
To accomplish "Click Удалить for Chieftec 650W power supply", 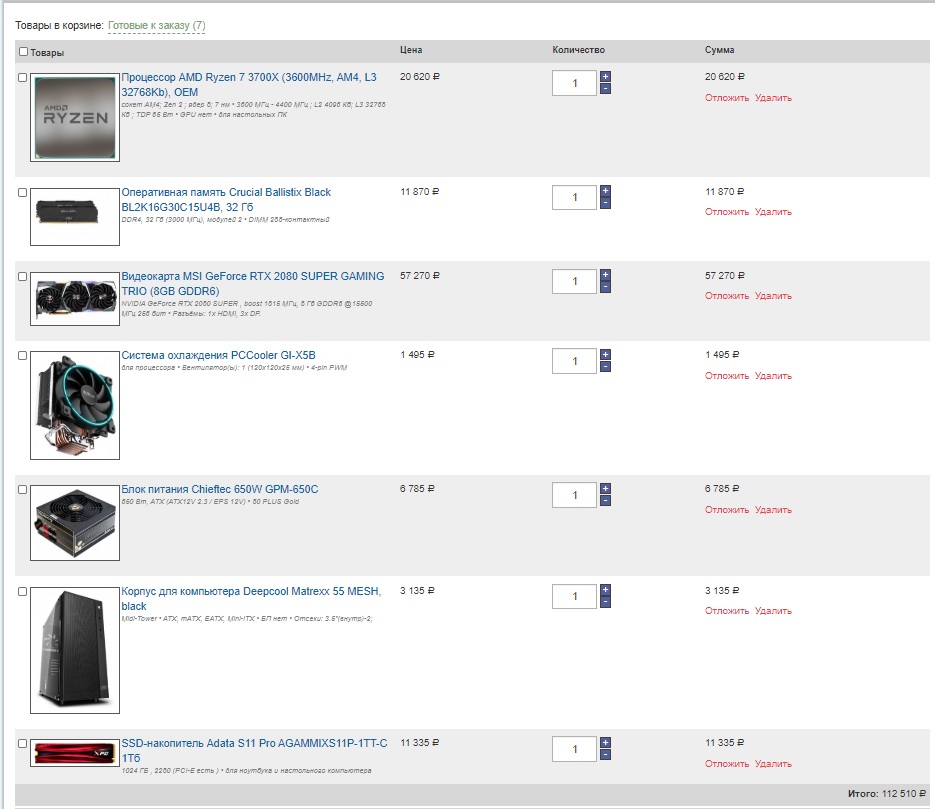I will [773, 510].
